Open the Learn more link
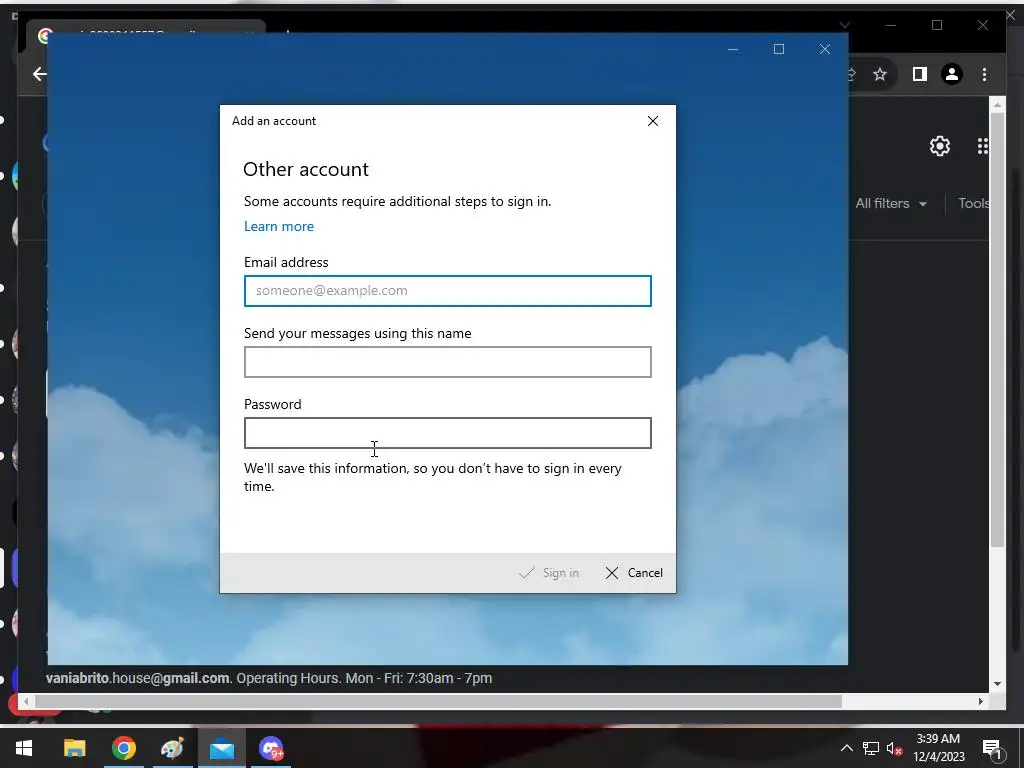This screenshot has height=768, width=1024. 279,227
